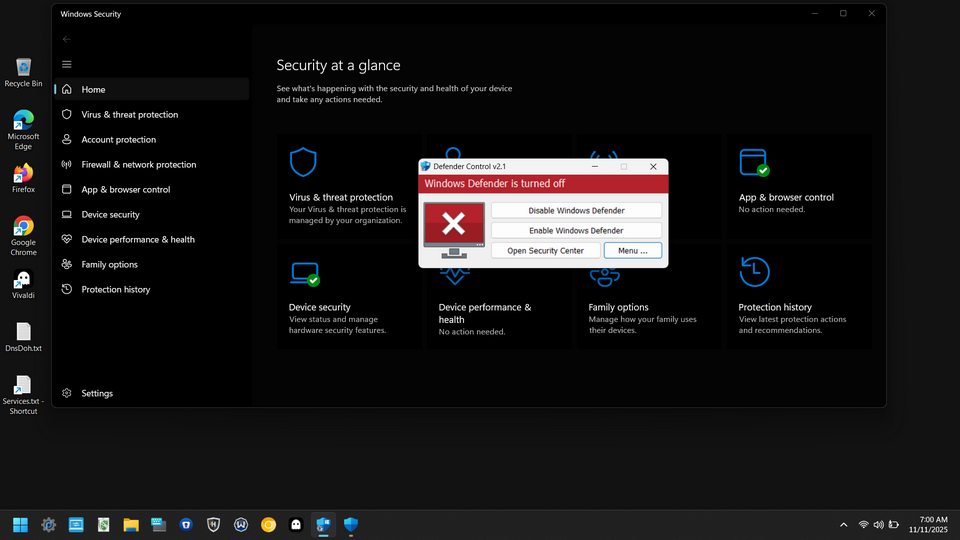Open Virus & threat protection shield tile

(303, 162)
